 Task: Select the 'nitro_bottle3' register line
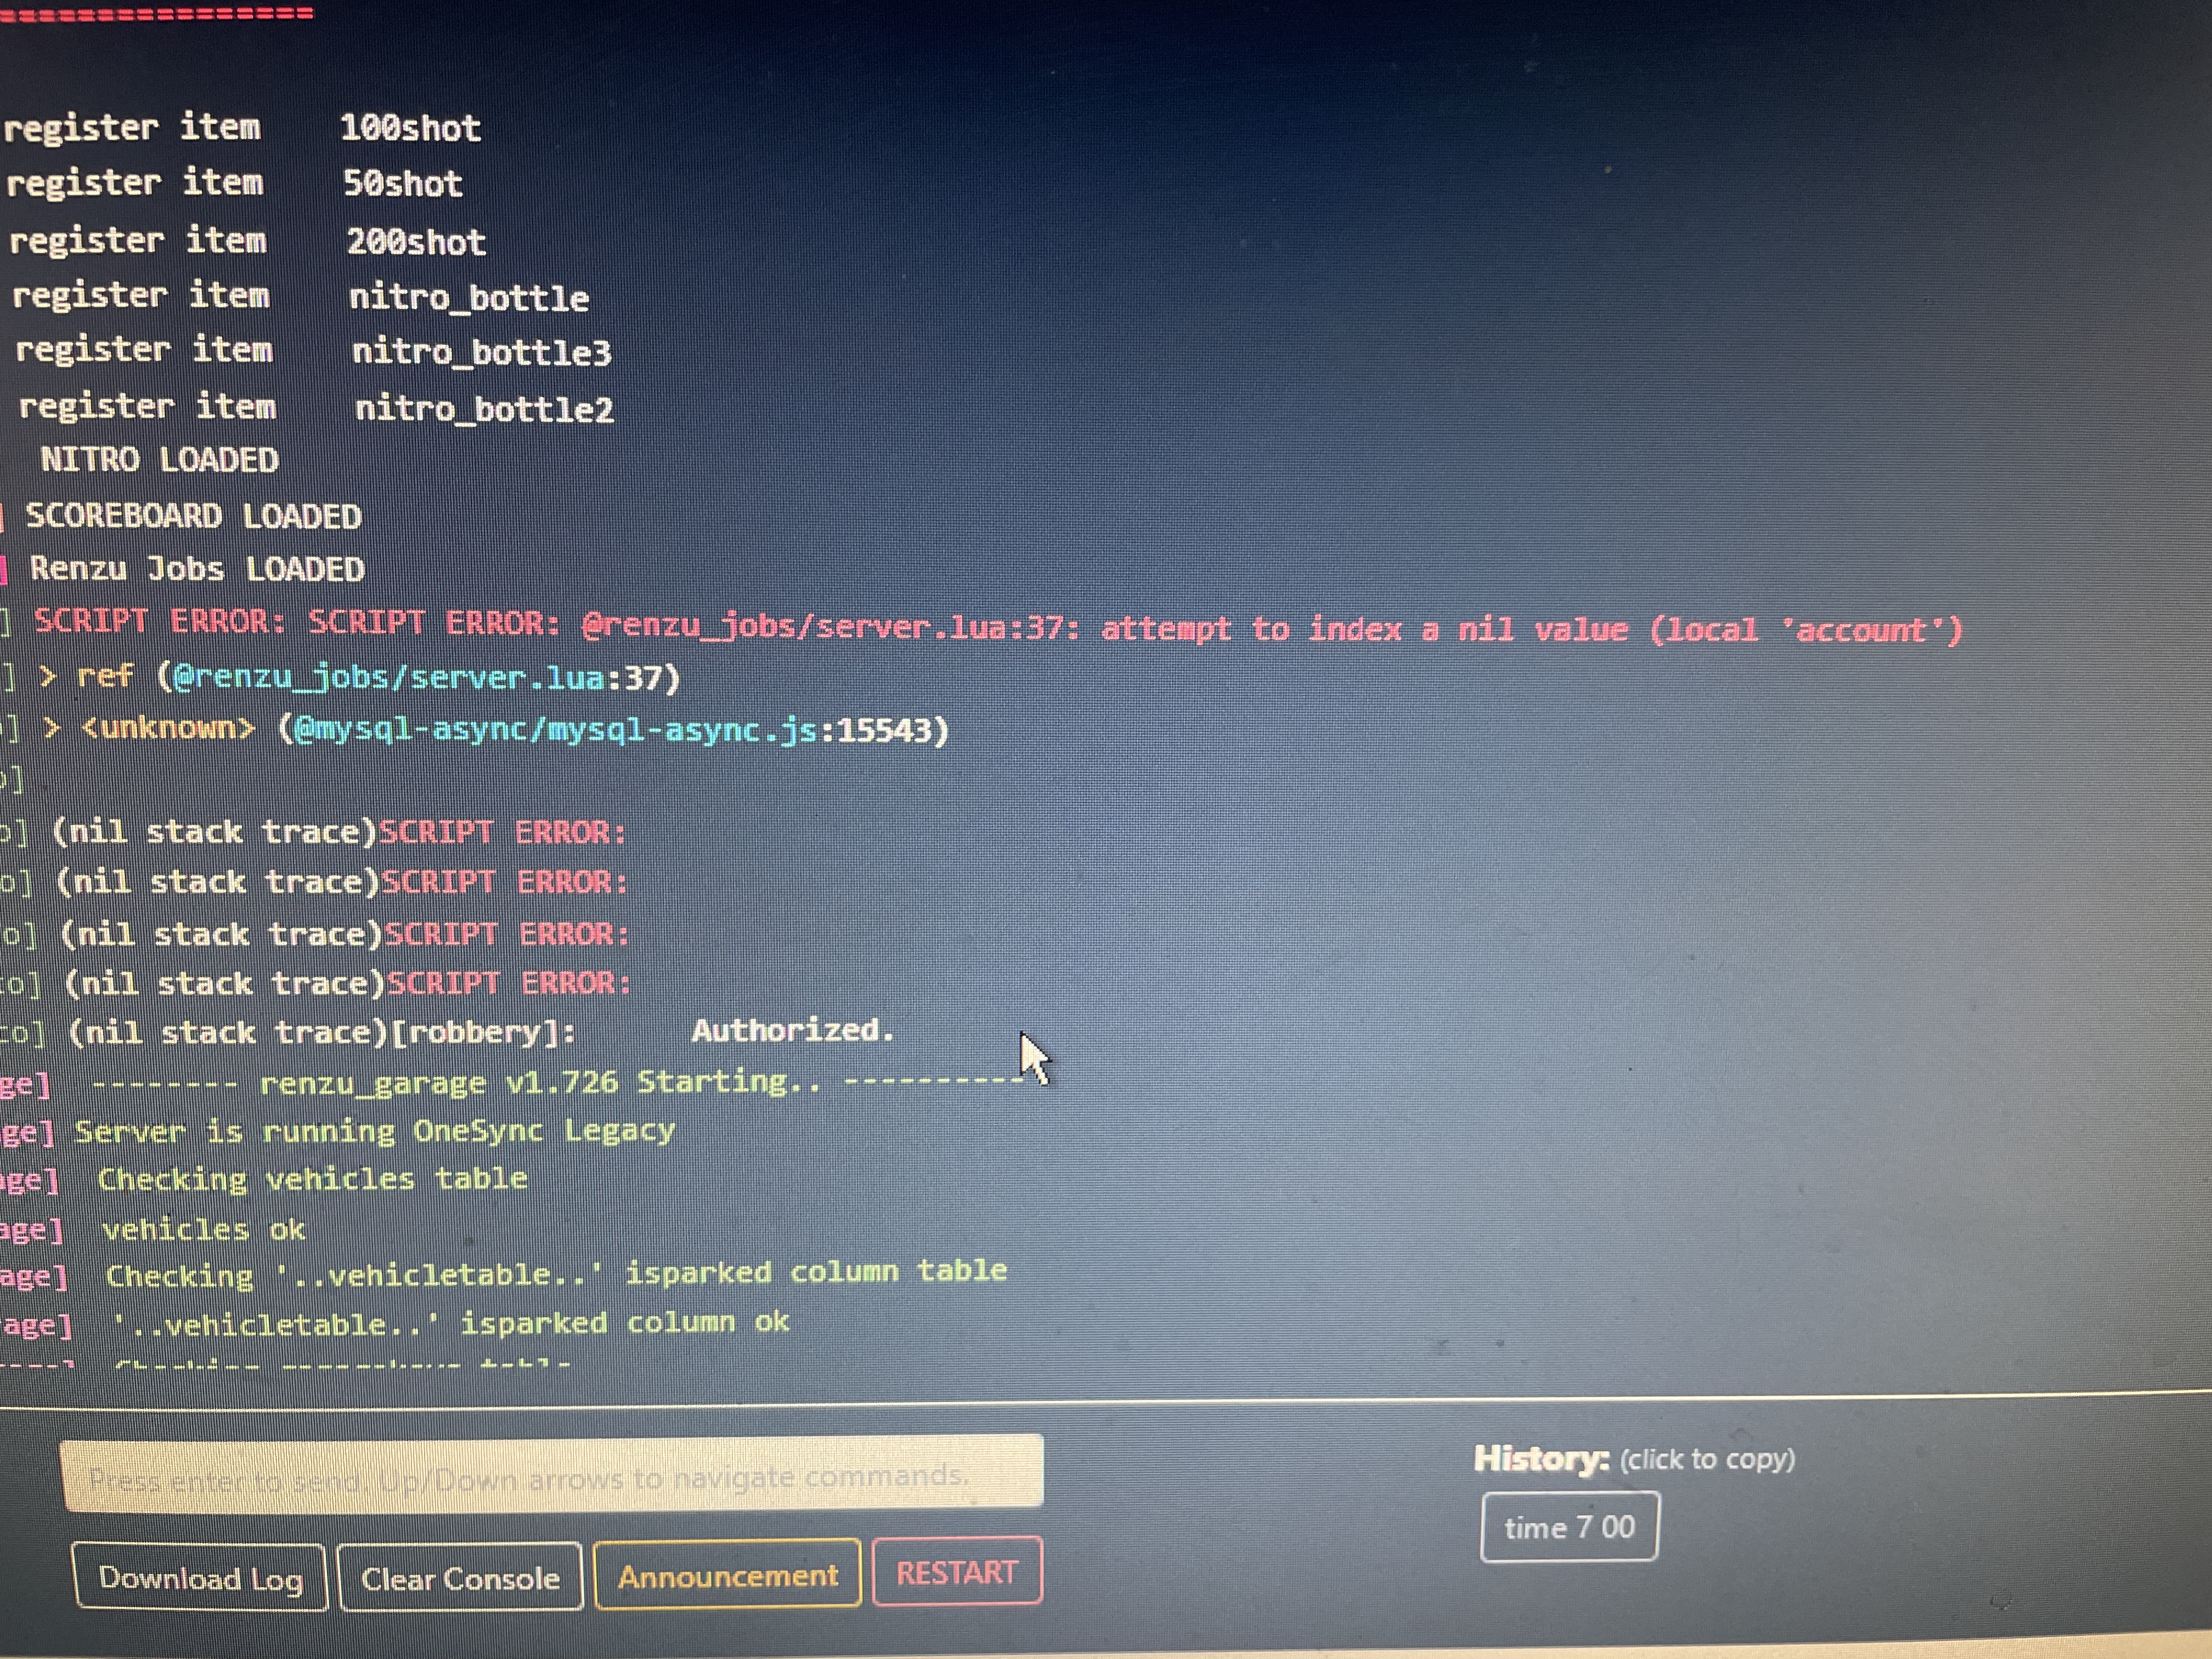click(x=313, y=351)
